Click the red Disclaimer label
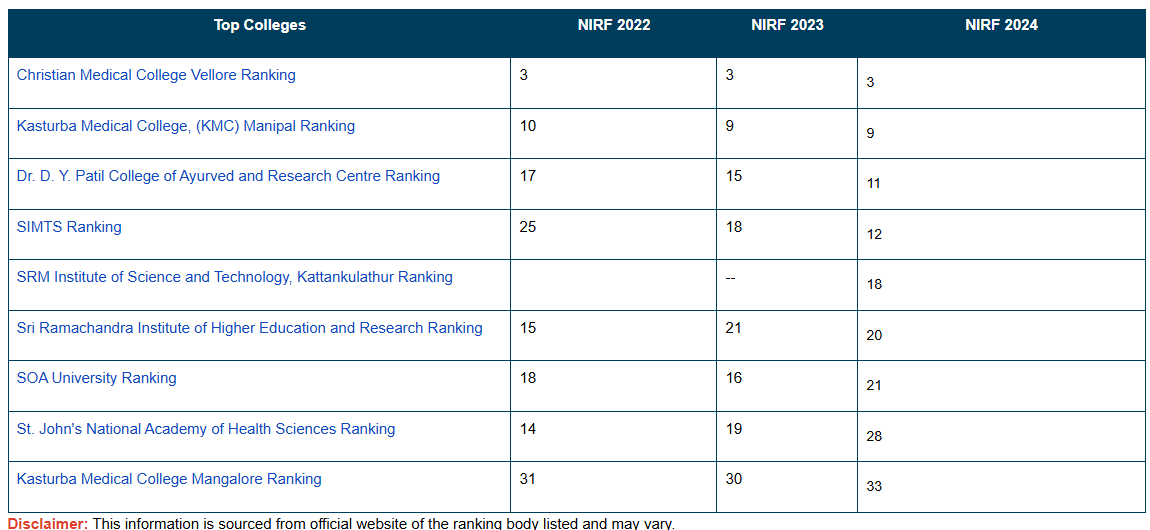Viewport: 1150px width, 530px height. click(48, 523)
